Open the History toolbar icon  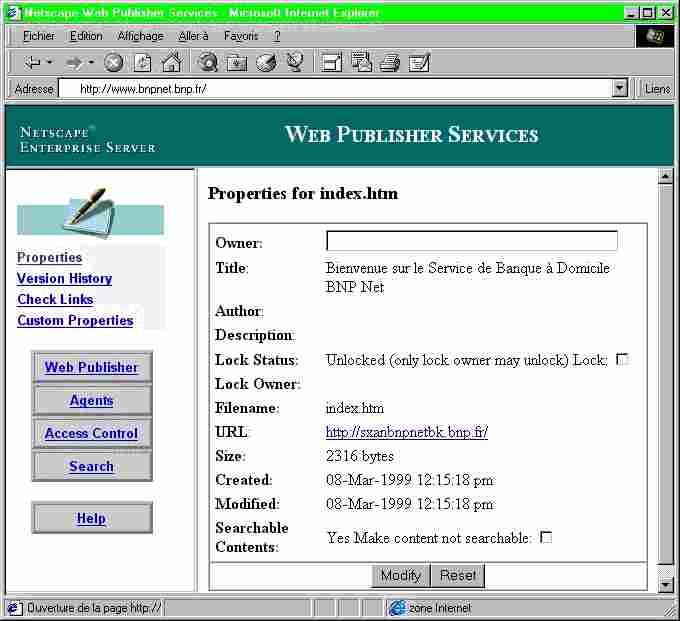(x=266, y=63)
